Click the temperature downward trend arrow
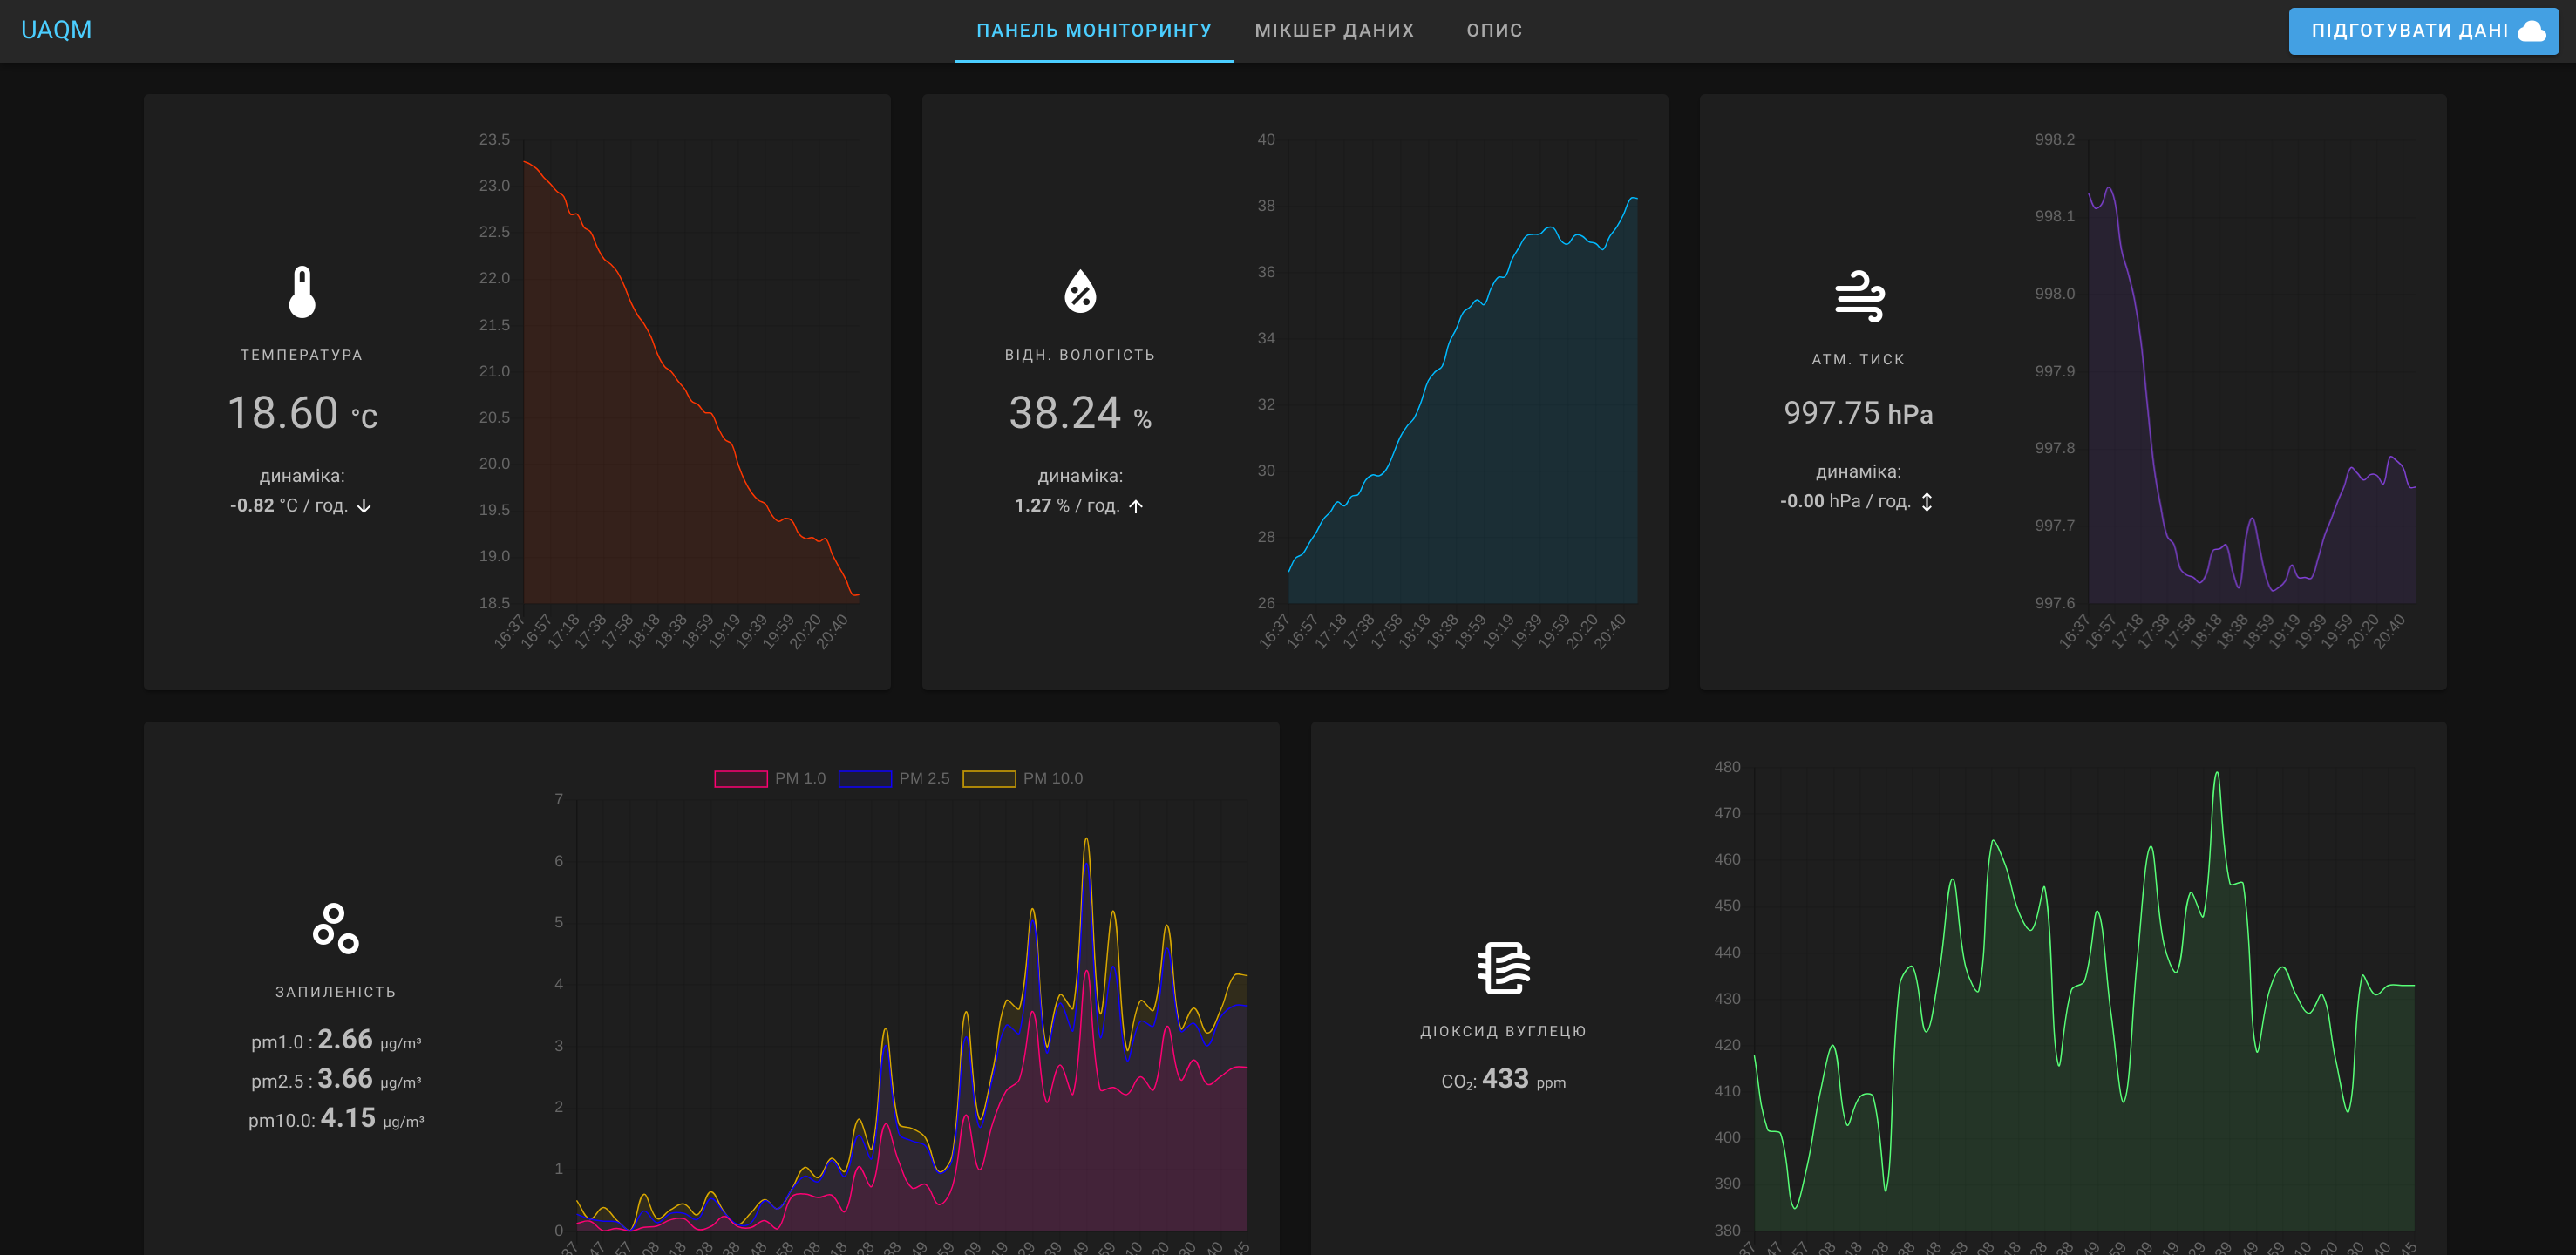 364,506
